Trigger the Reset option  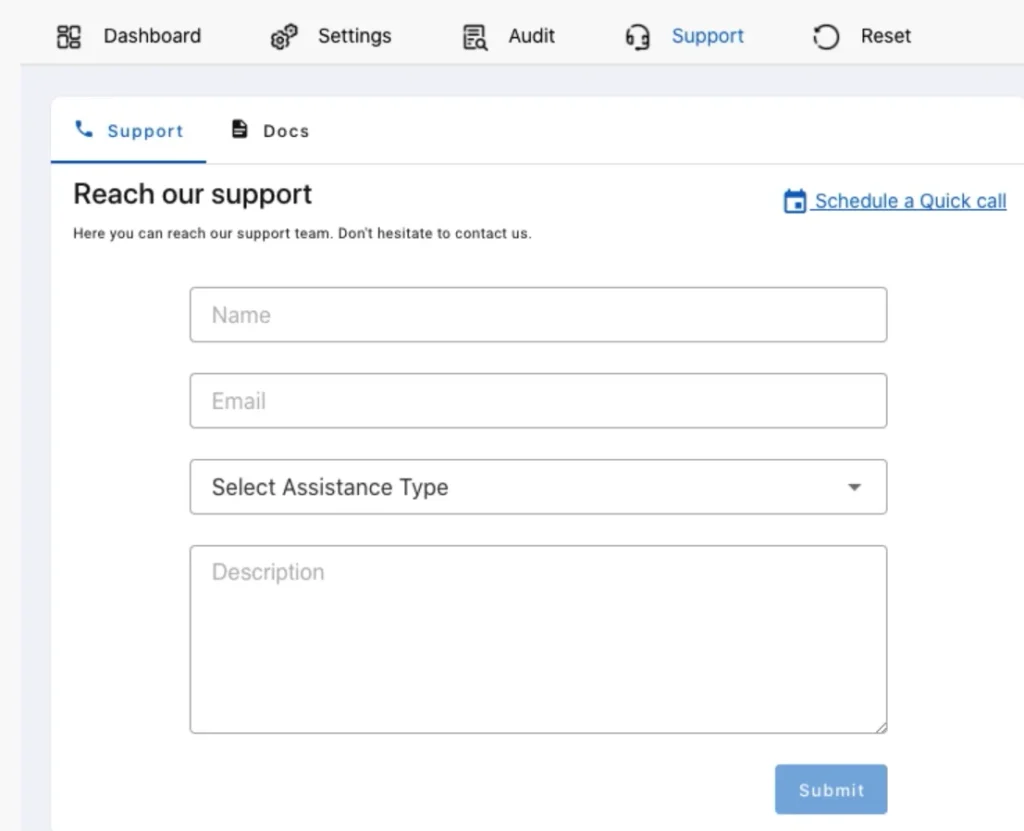click(885, 36)
